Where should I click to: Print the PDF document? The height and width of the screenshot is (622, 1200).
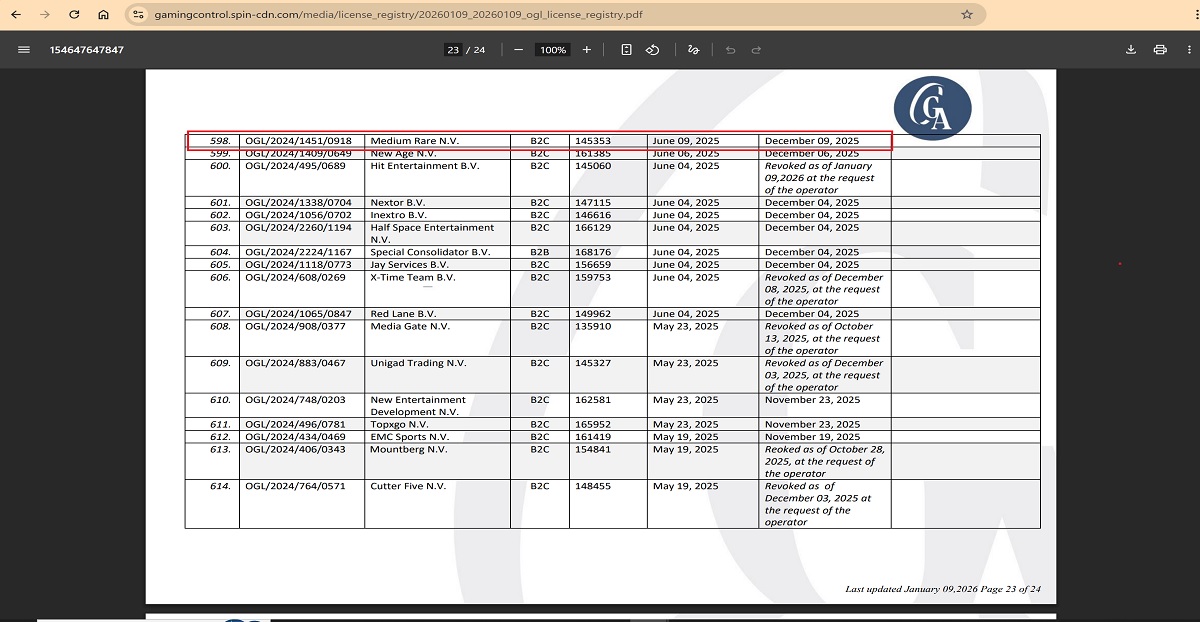pos(1160,50)
